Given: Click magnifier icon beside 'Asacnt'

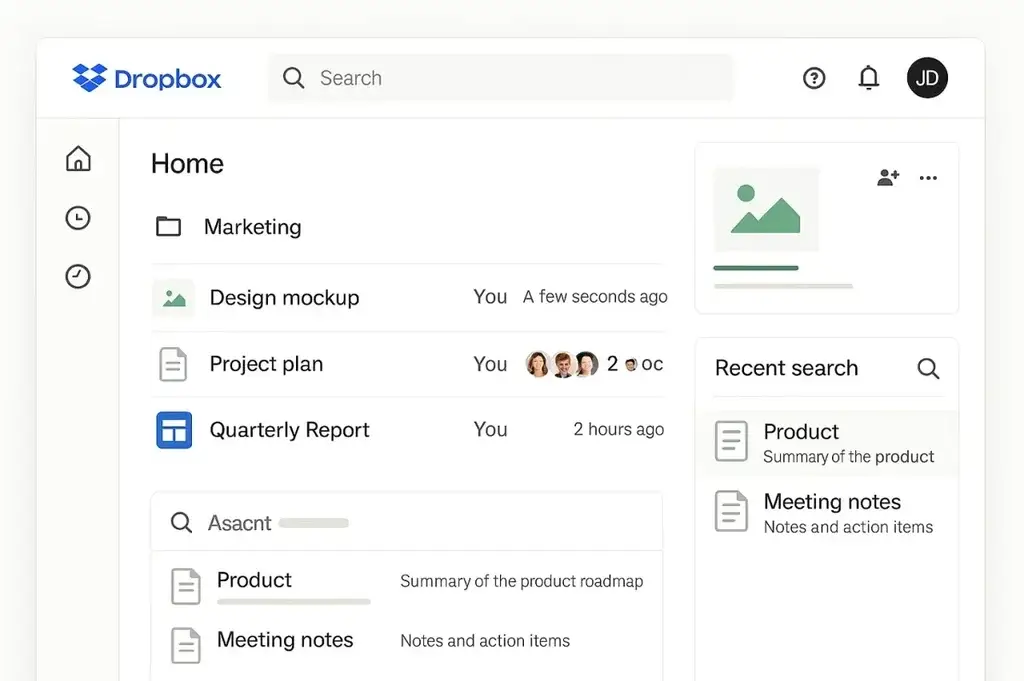Looking at the screenshot, I should [x=181, y=522].
